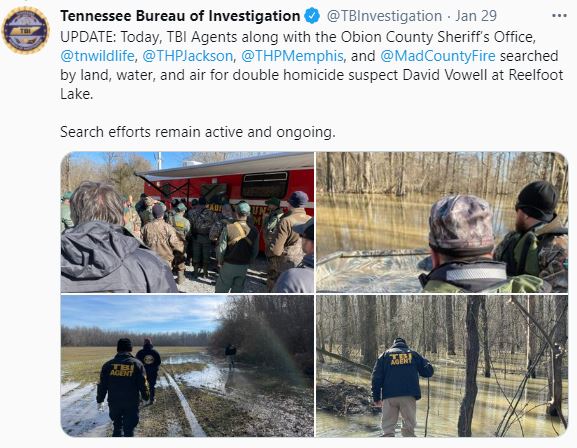Viewport: 577px width, 448px height.
Task: Follow the @MadCountyFire mention link
Action: 438,56
